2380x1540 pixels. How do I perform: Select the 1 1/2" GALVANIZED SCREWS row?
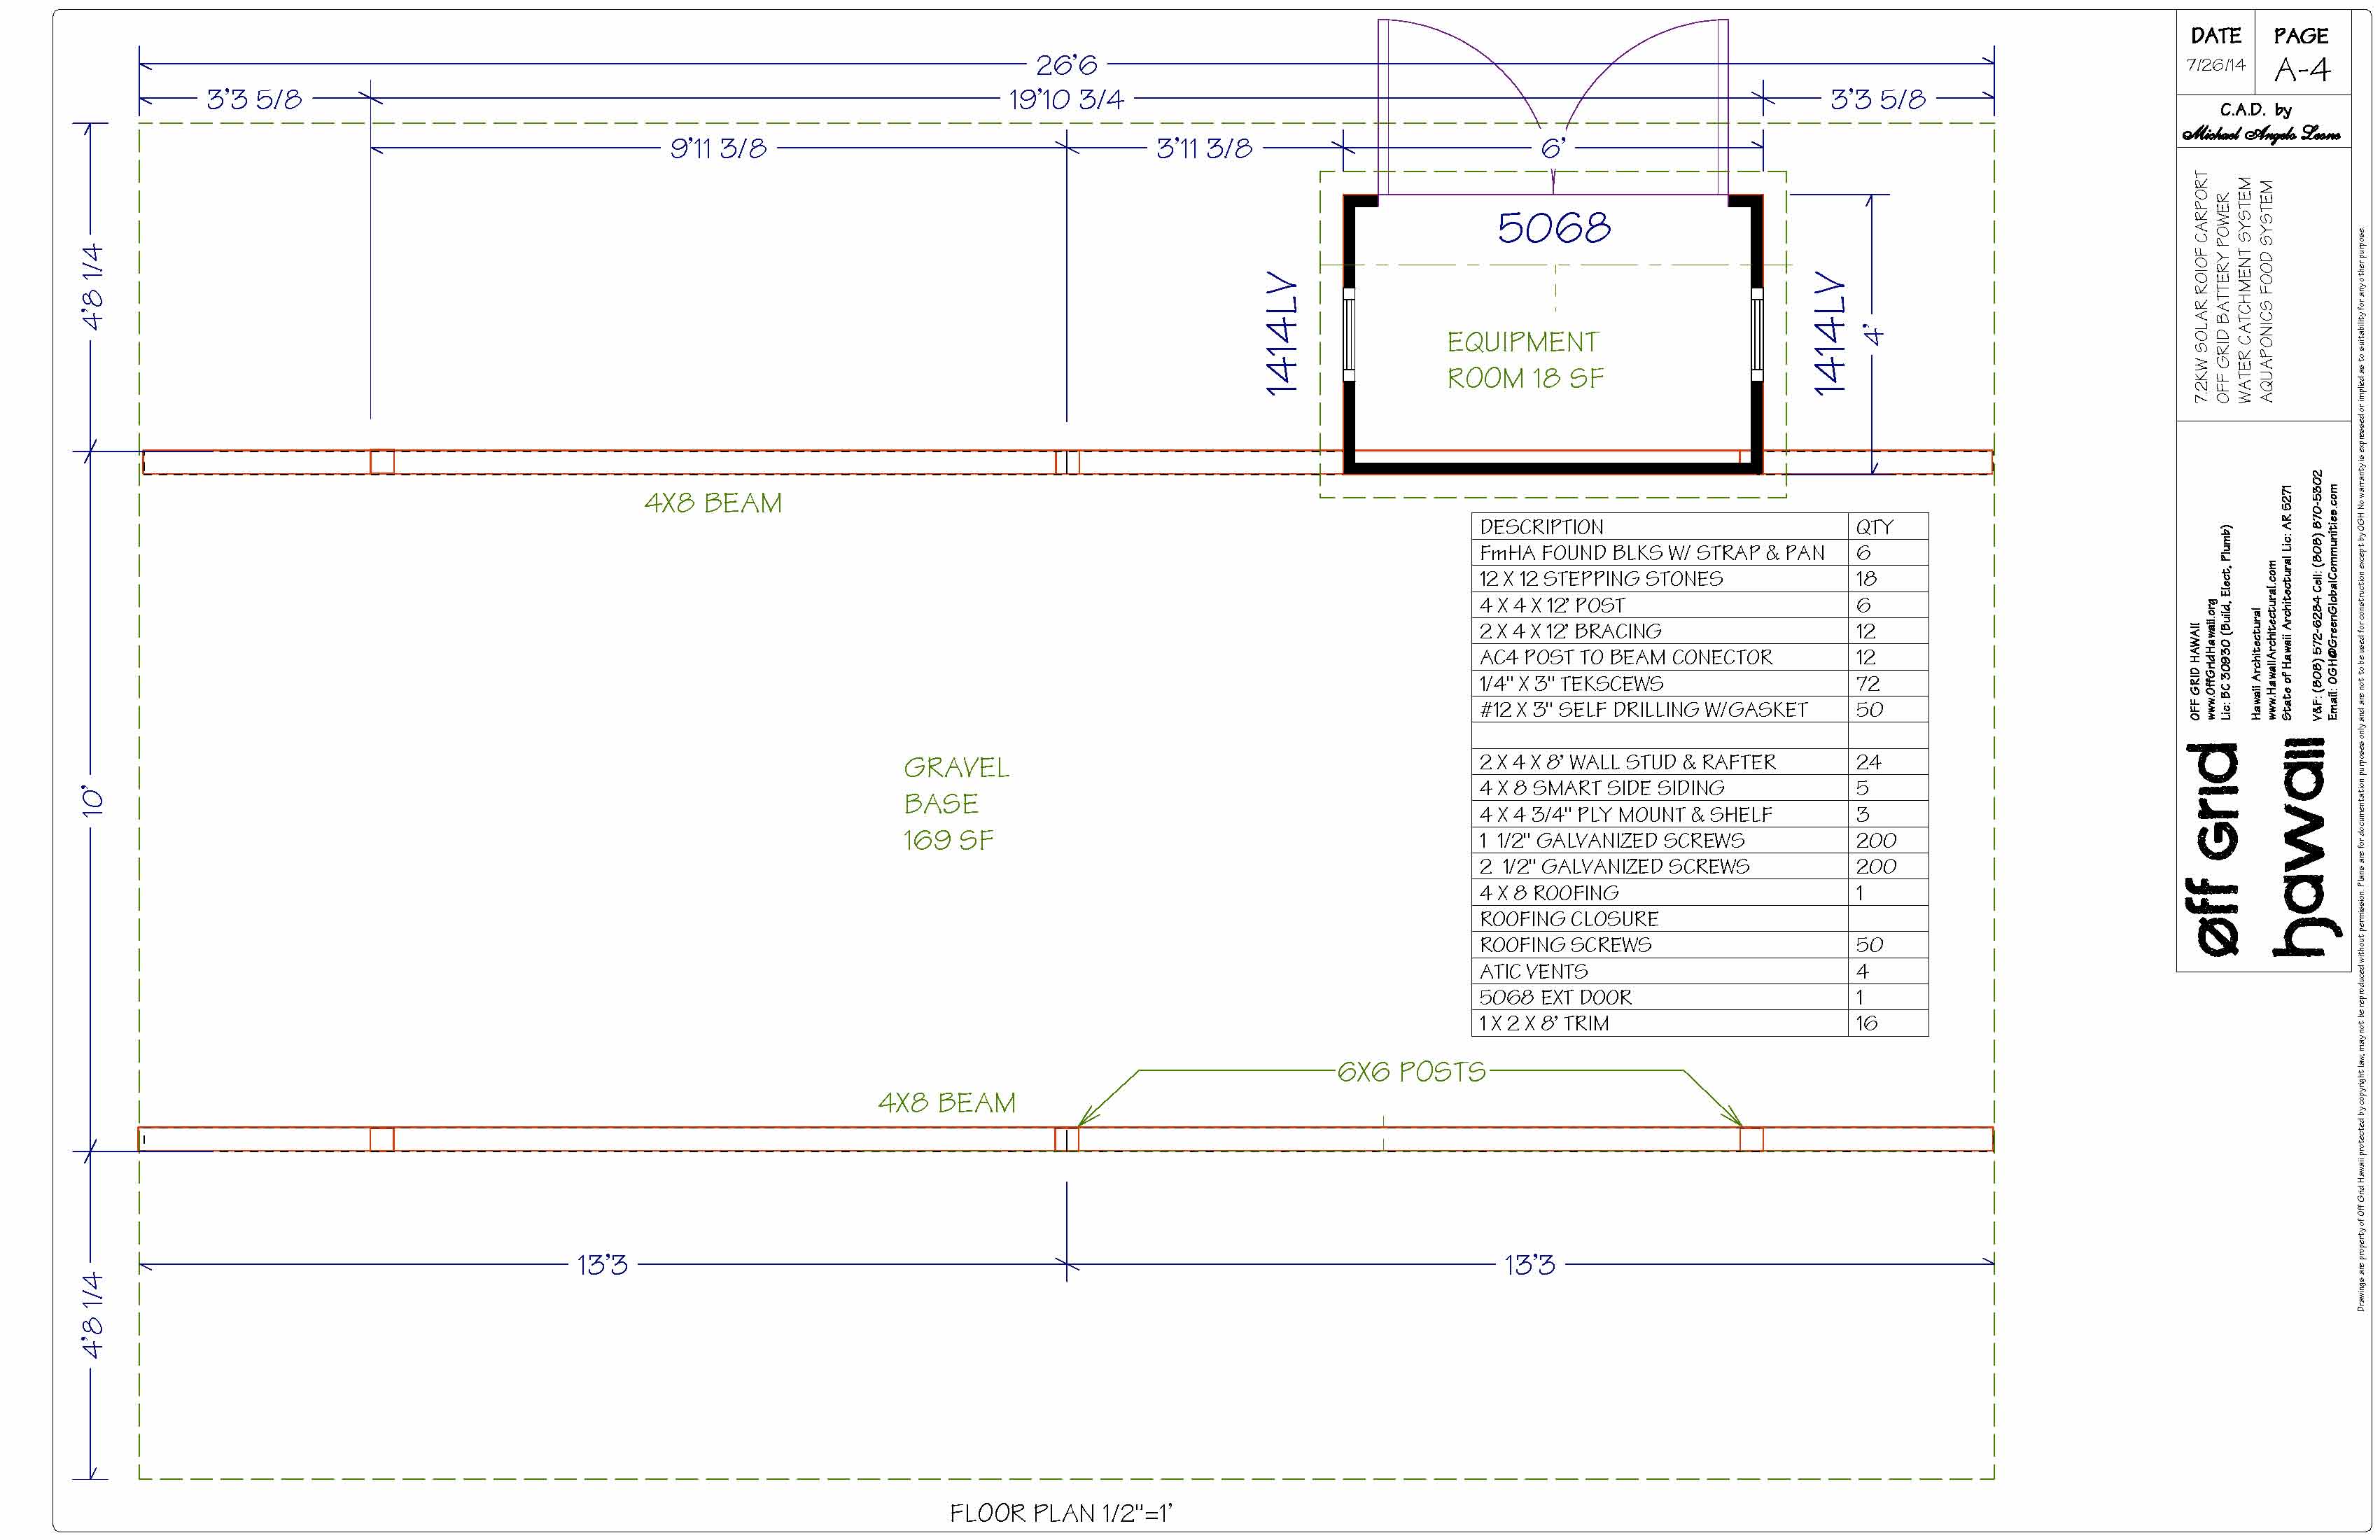pos(1699,840)
